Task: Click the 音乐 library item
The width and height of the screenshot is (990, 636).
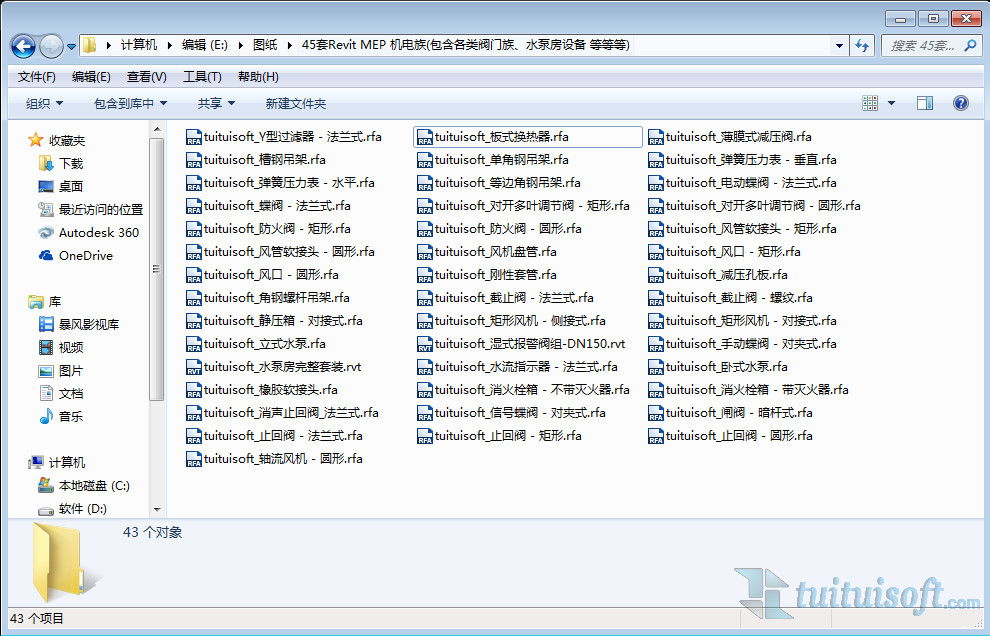Action: pos(70,416)
